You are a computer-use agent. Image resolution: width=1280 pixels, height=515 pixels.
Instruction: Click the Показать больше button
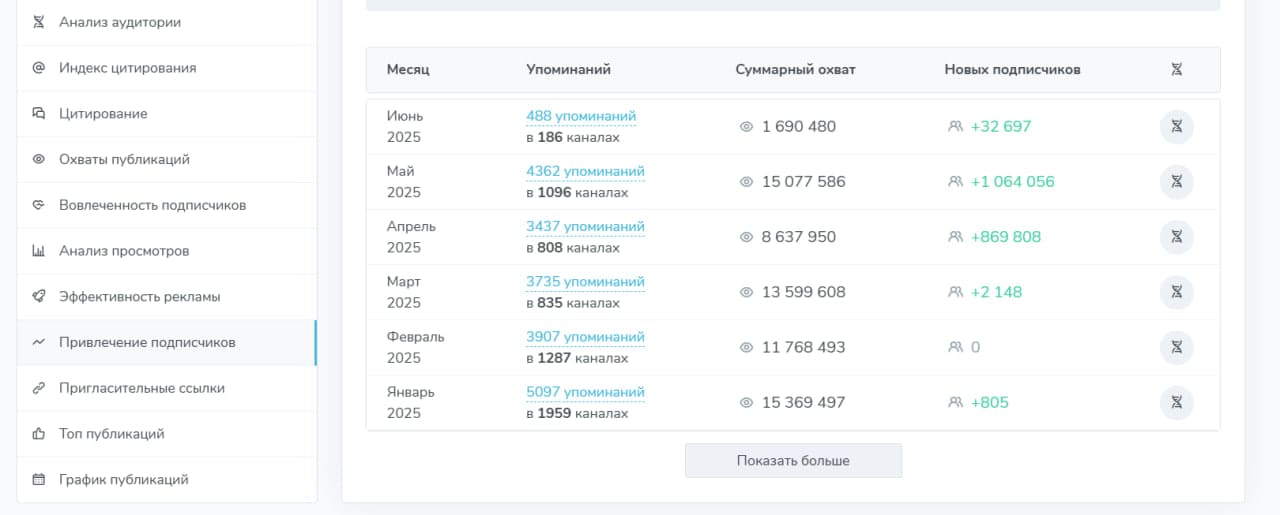point(793,461)
